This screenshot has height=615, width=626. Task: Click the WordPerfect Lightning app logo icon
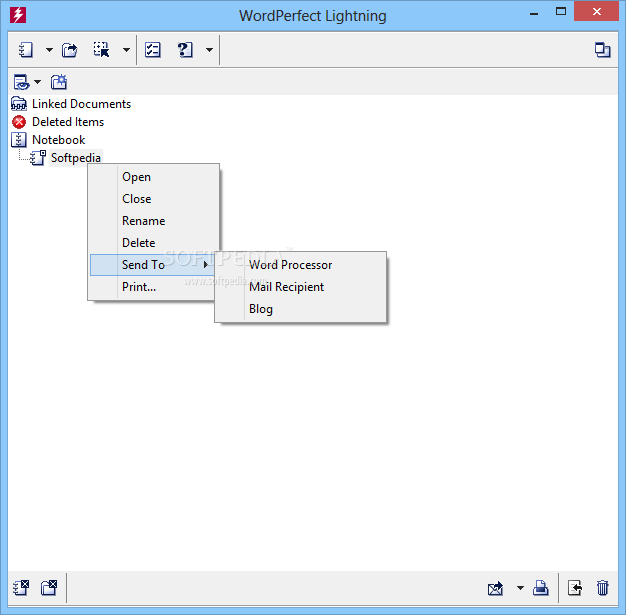point(18,15)
